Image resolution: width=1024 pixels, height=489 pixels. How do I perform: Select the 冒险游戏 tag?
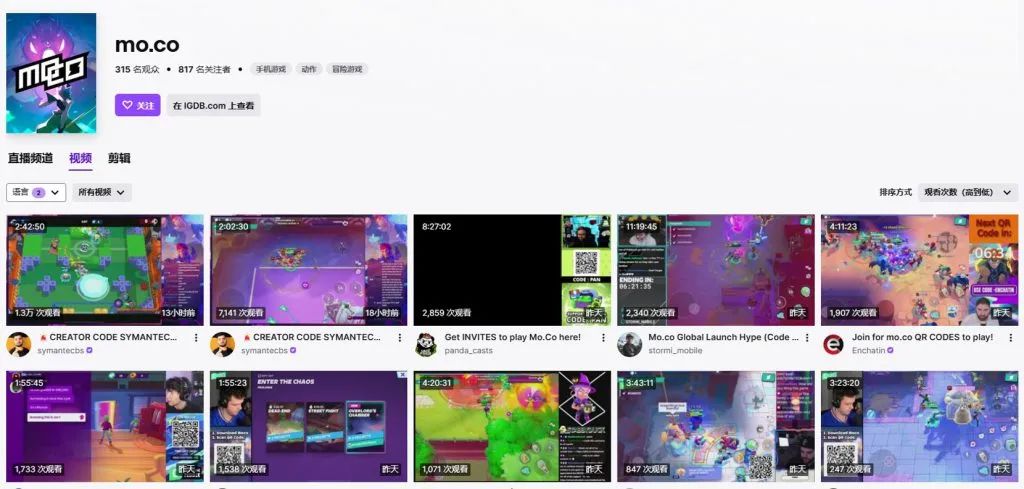[347, 69]
